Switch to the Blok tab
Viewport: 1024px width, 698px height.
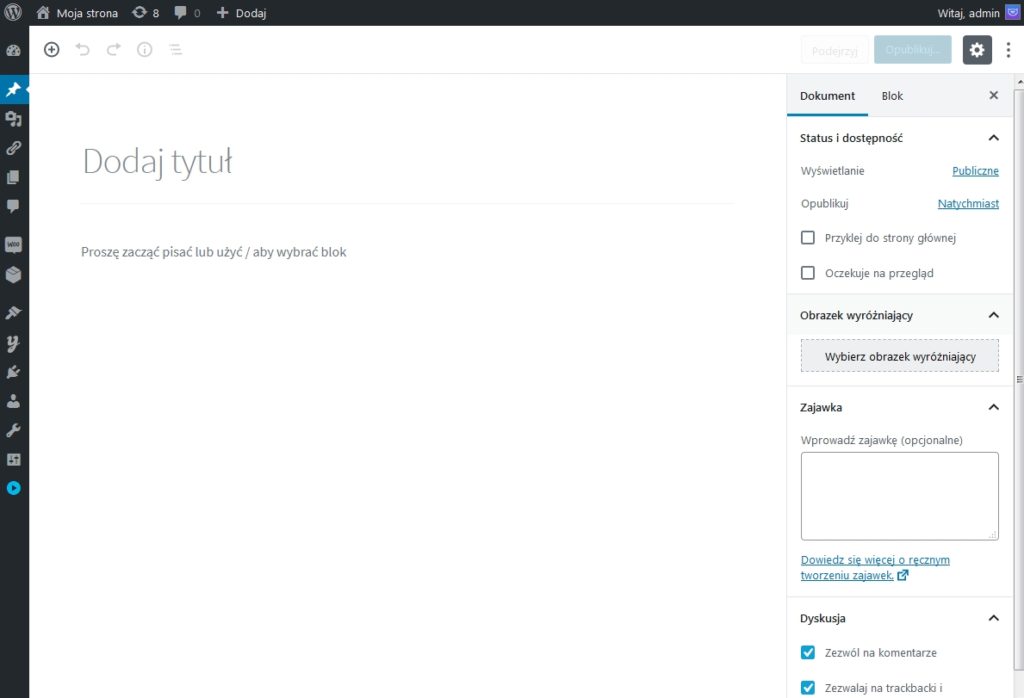pyautogui.click(x=892, y=96)
